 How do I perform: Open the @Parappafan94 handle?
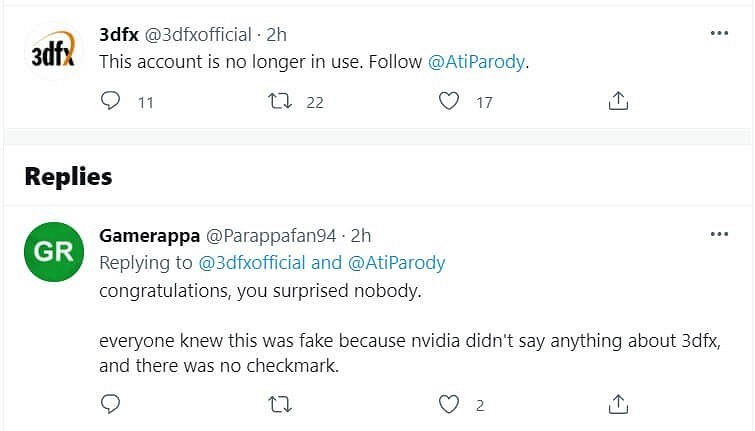tap(270, 236)
